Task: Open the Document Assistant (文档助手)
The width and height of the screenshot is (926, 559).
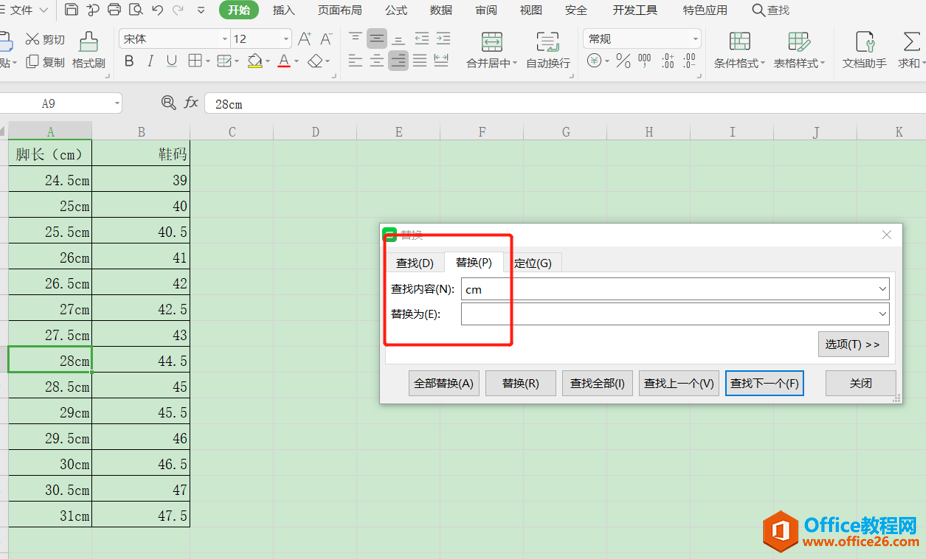Action: click(x=864, y=51)
